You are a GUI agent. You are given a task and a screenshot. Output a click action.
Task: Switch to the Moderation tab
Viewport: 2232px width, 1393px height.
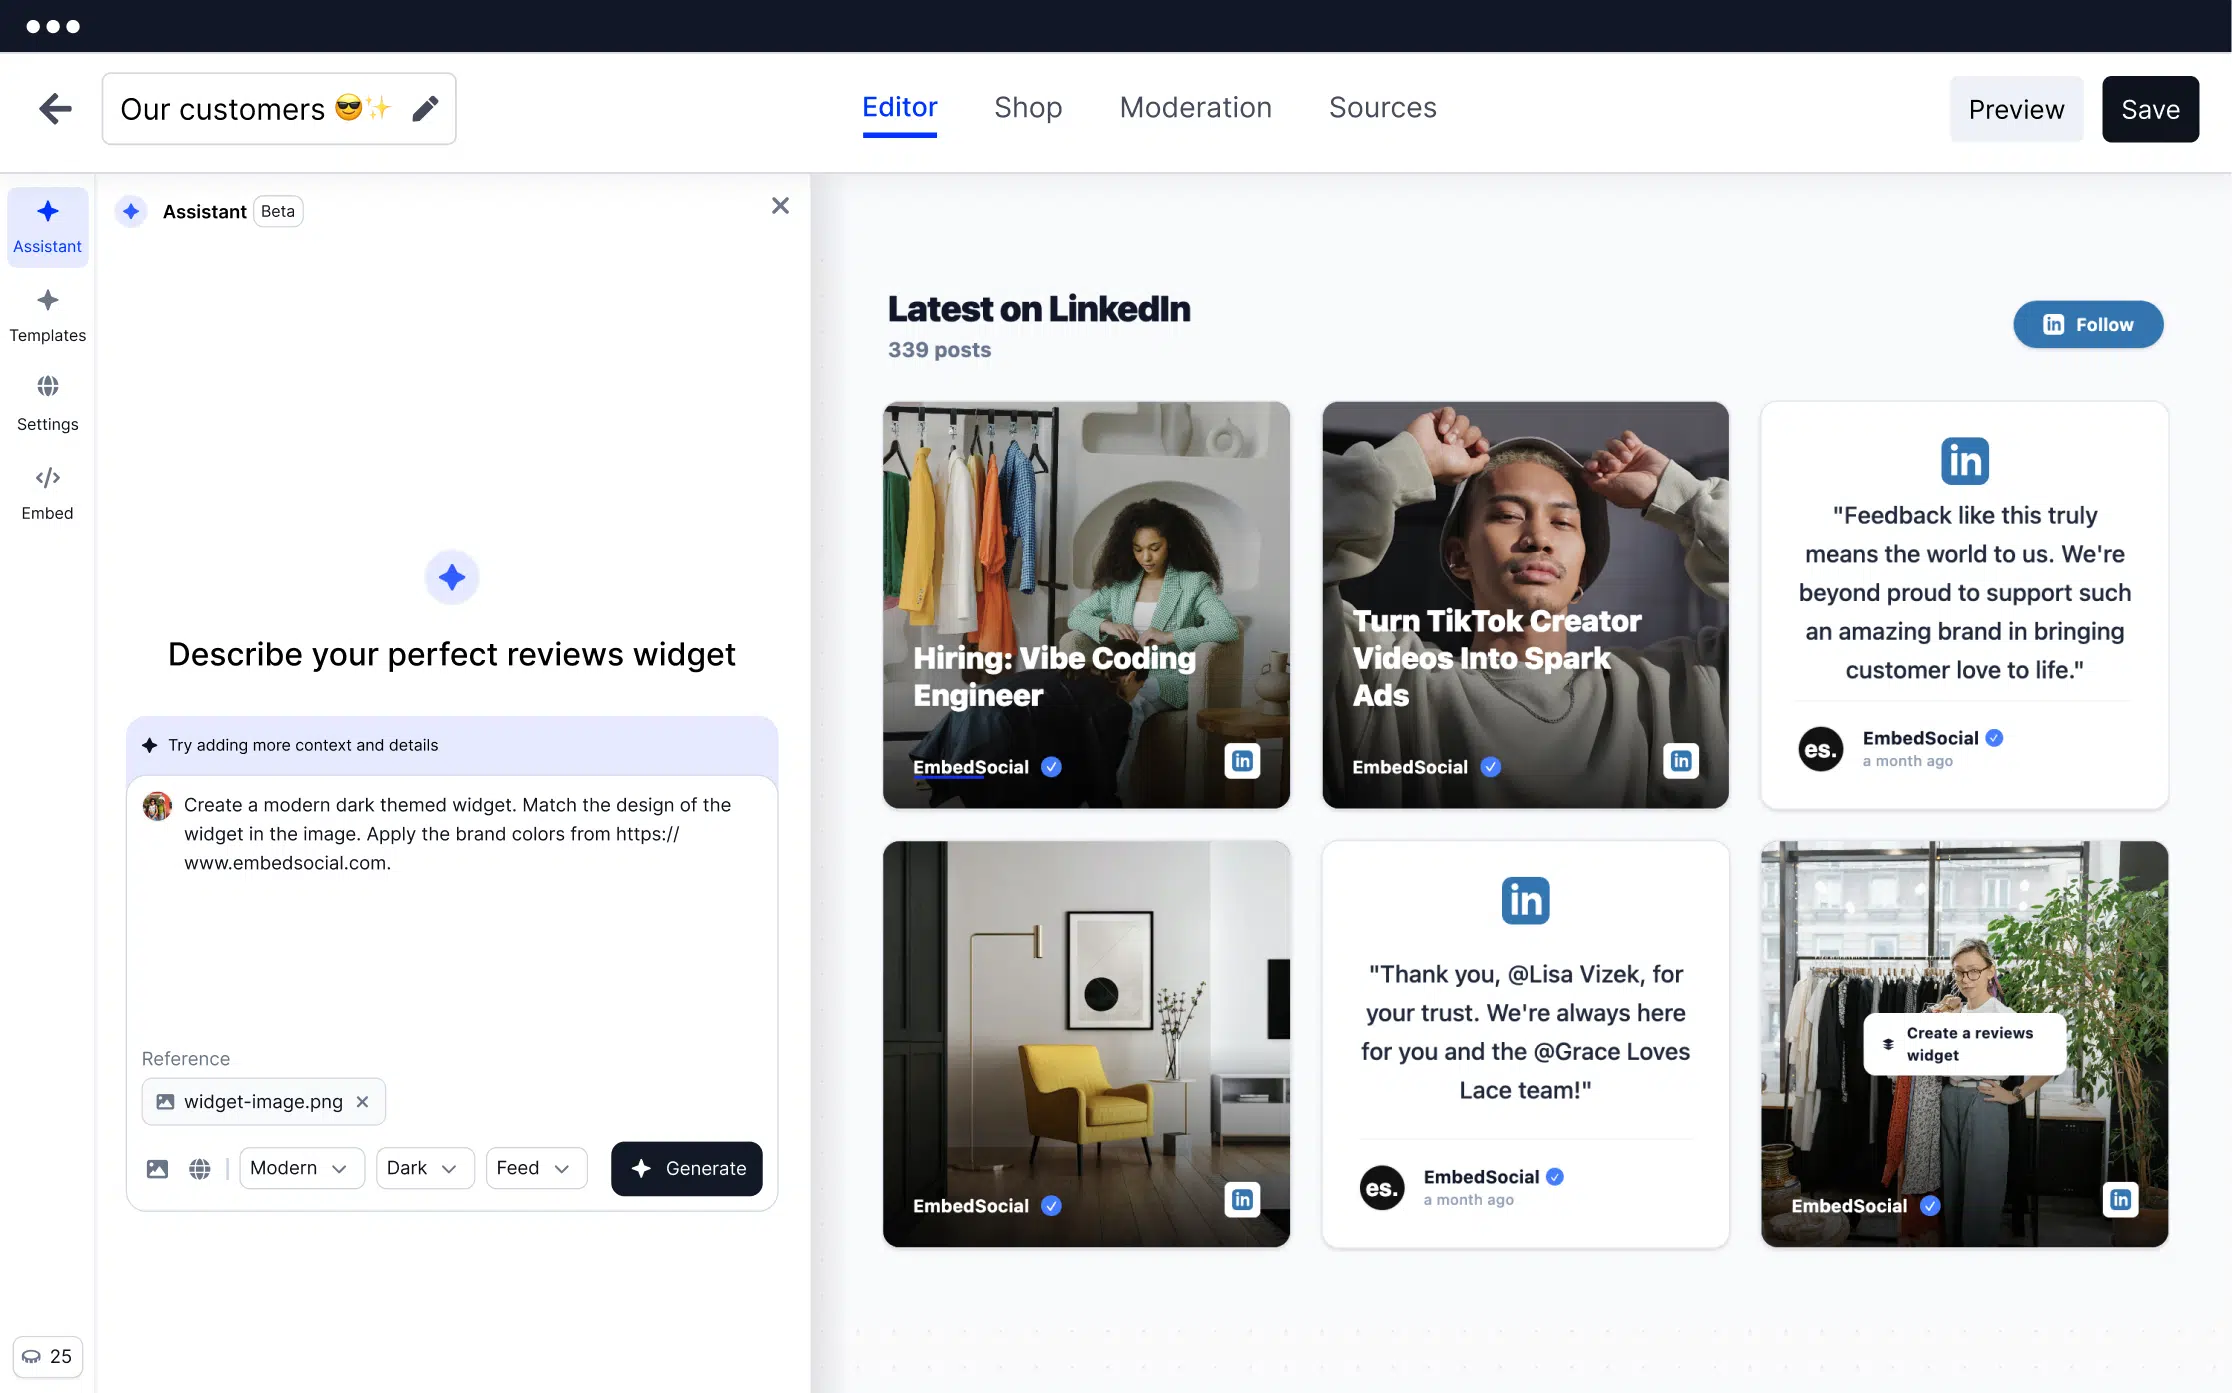pyautogui.click(x=1195, y=107)
